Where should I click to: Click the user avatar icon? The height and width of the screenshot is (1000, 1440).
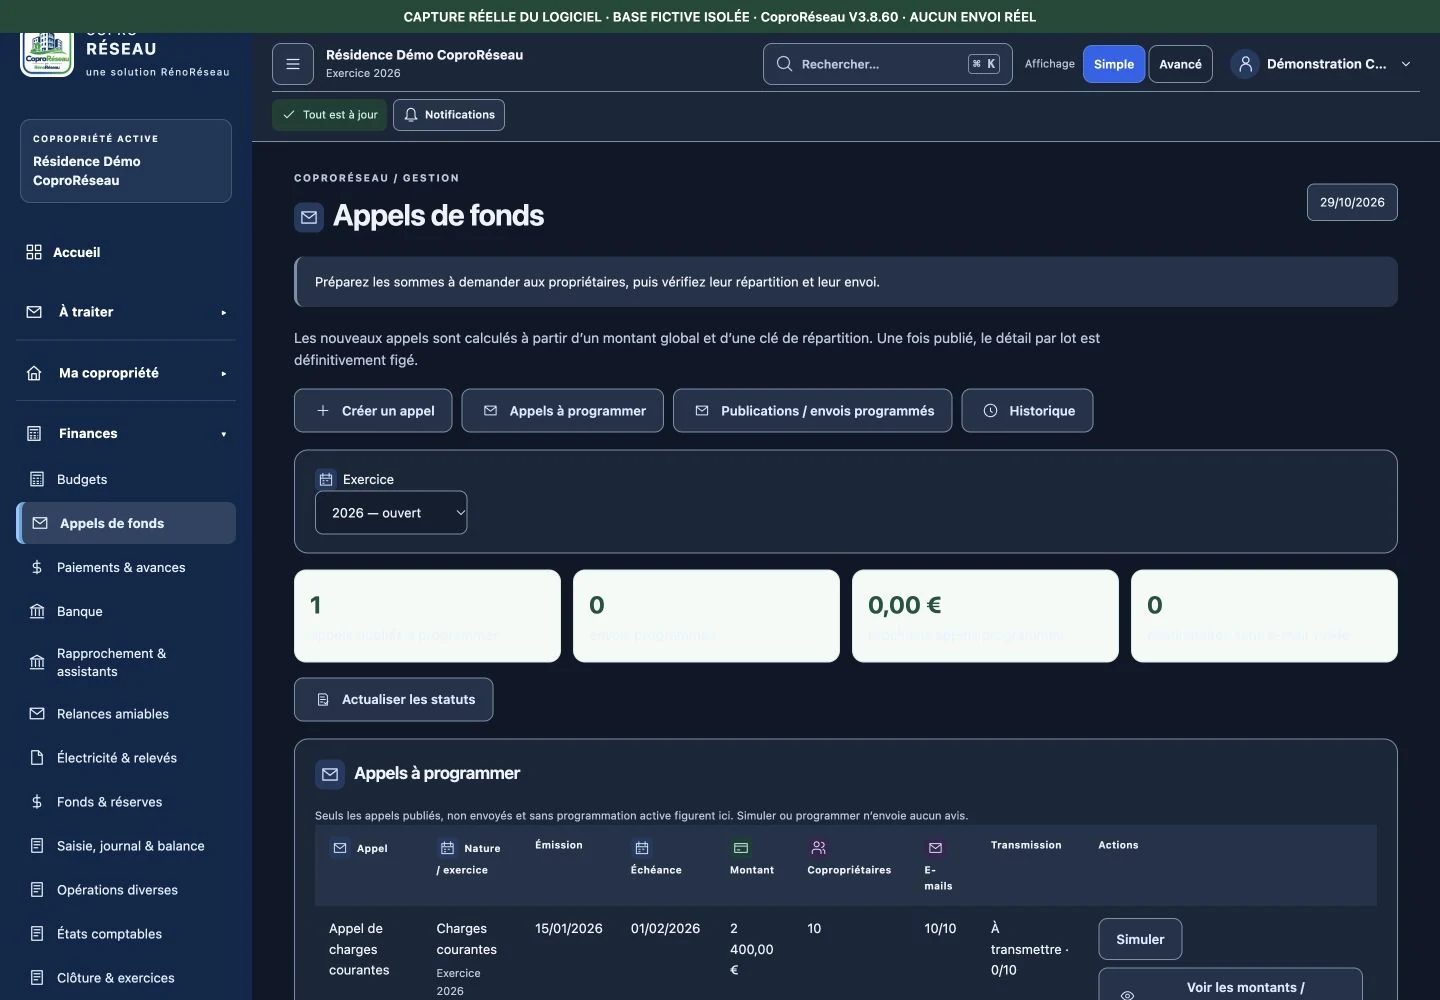1245,64
